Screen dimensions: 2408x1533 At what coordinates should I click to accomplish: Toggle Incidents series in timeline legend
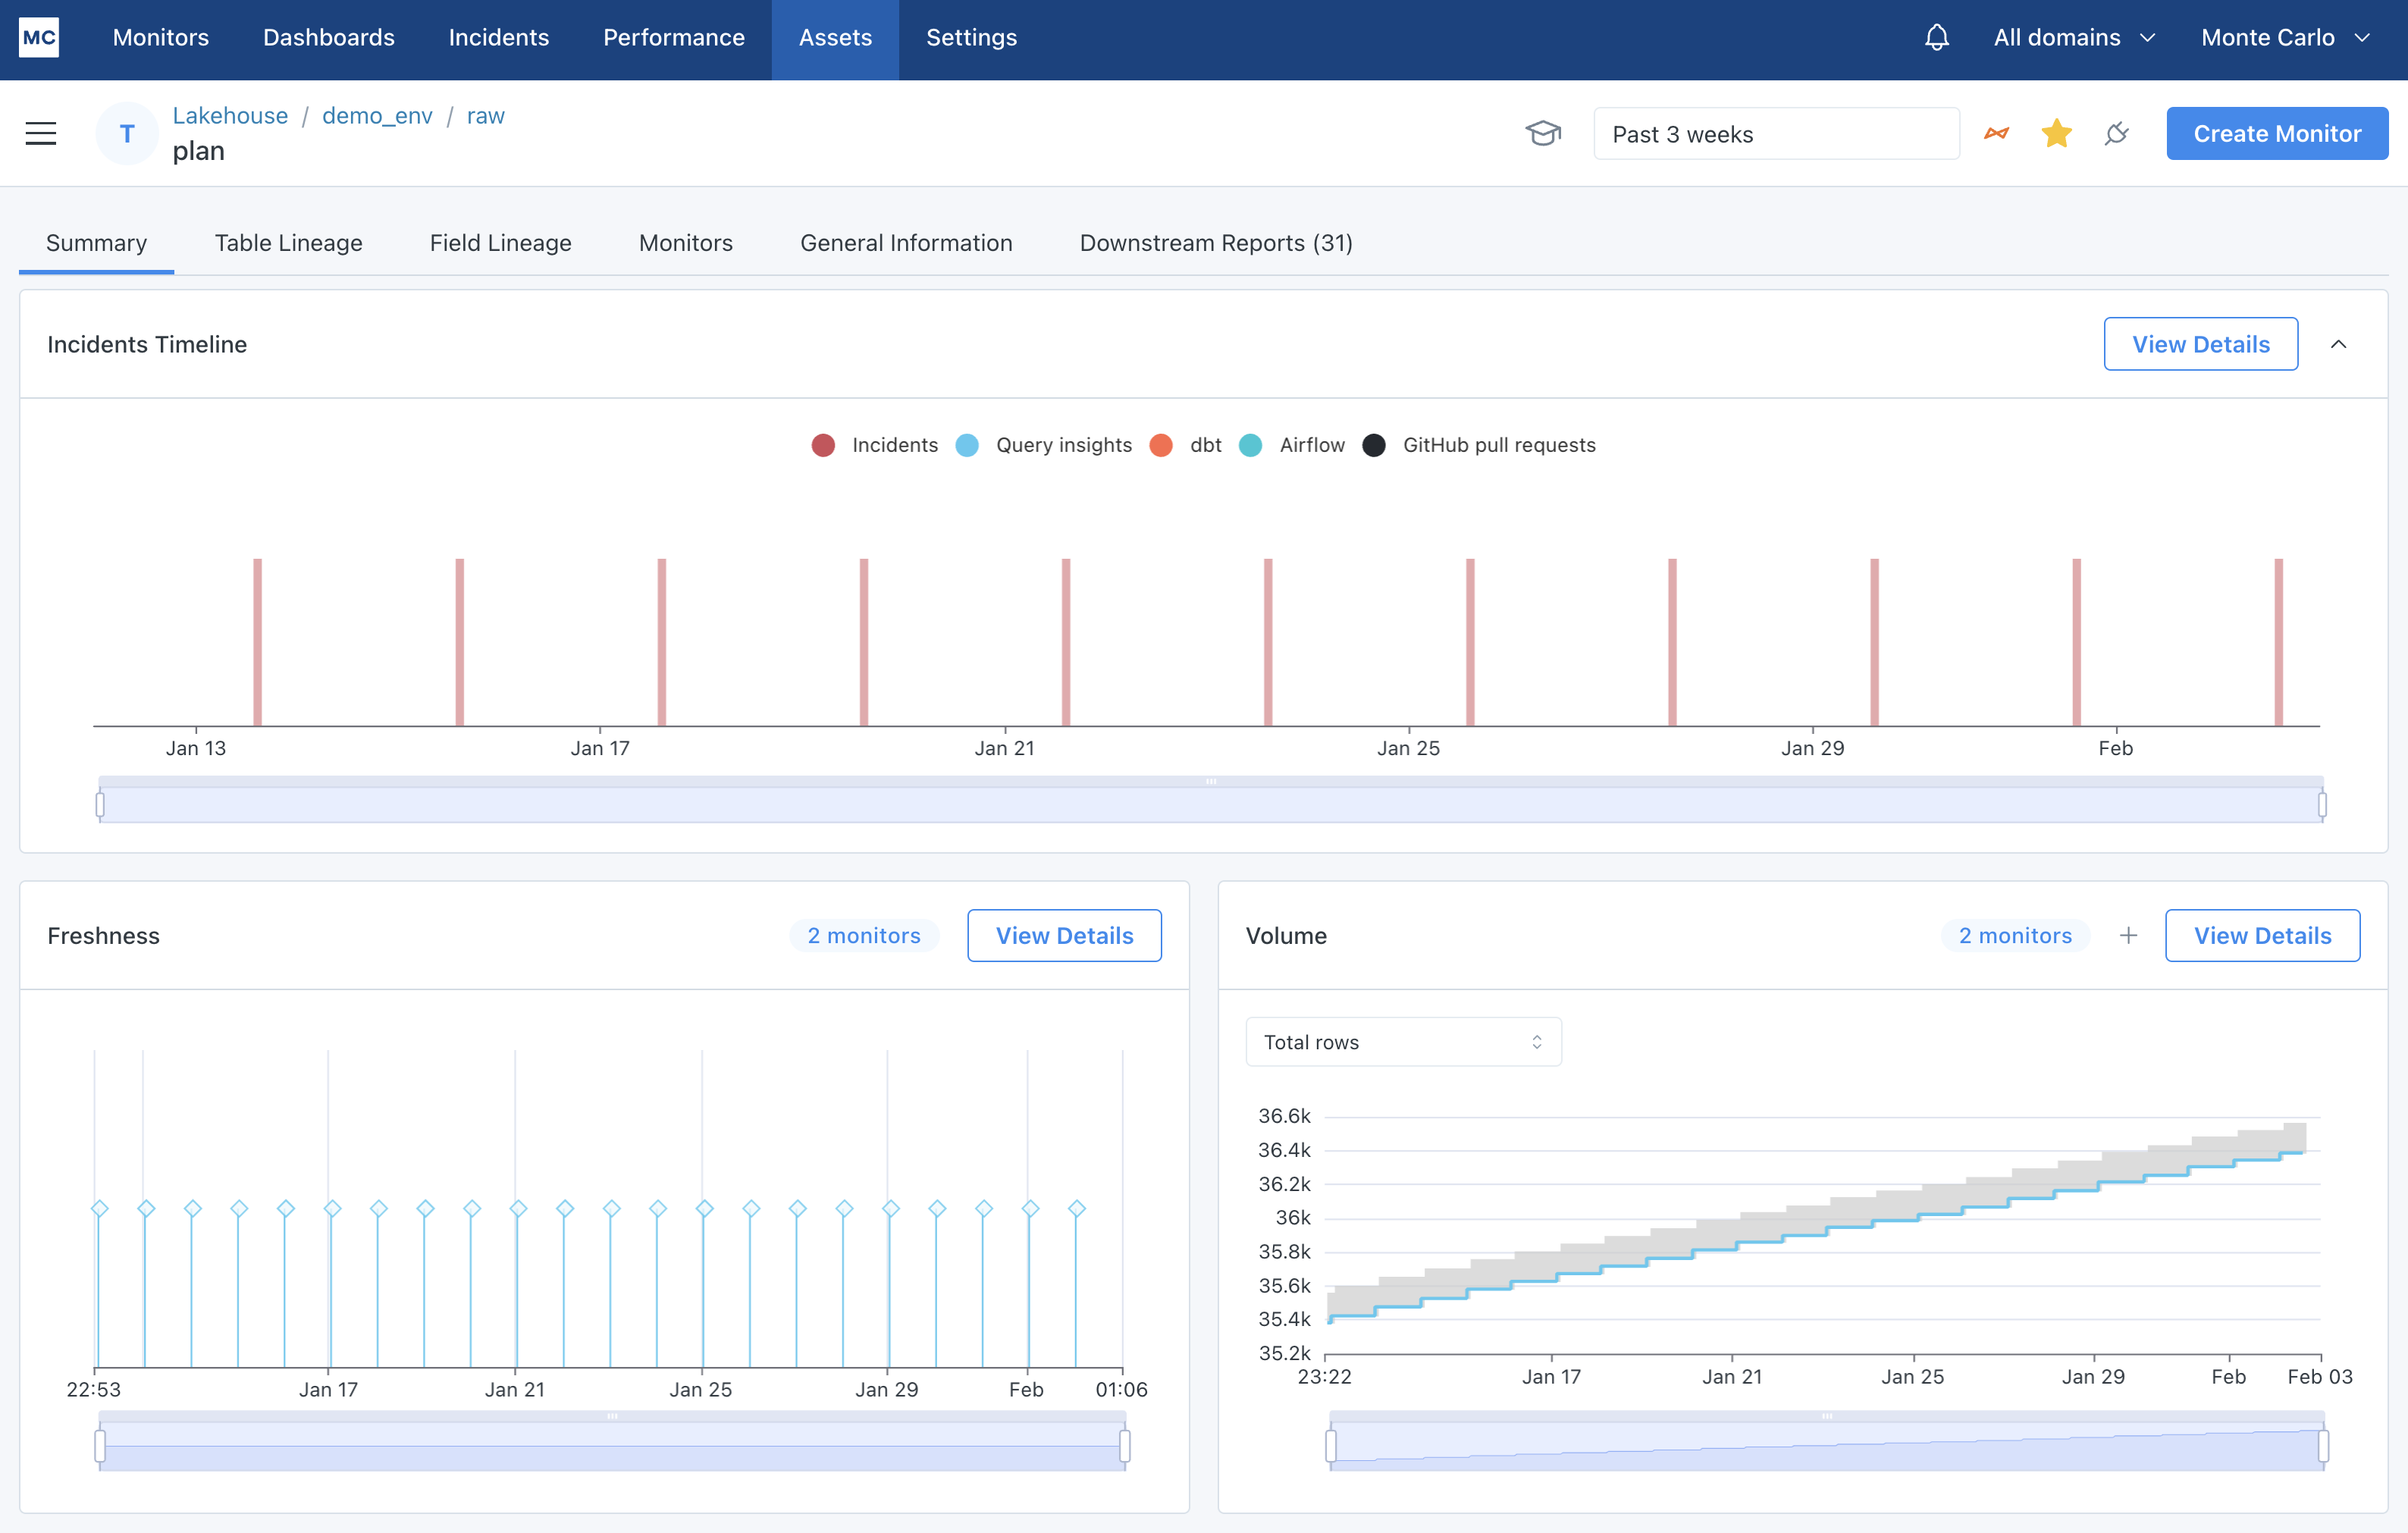875,445
